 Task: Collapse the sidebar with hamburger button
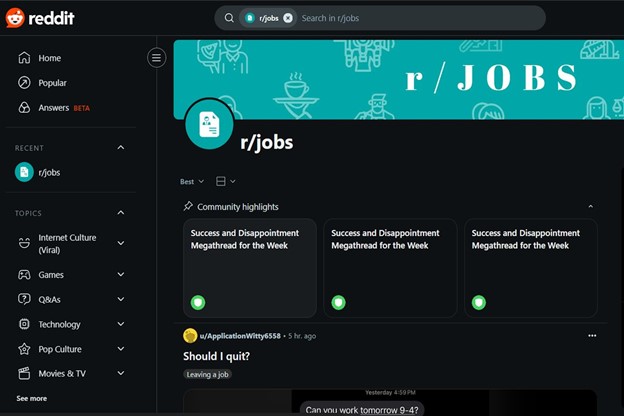pyautogui.click(x=156, y=58)
